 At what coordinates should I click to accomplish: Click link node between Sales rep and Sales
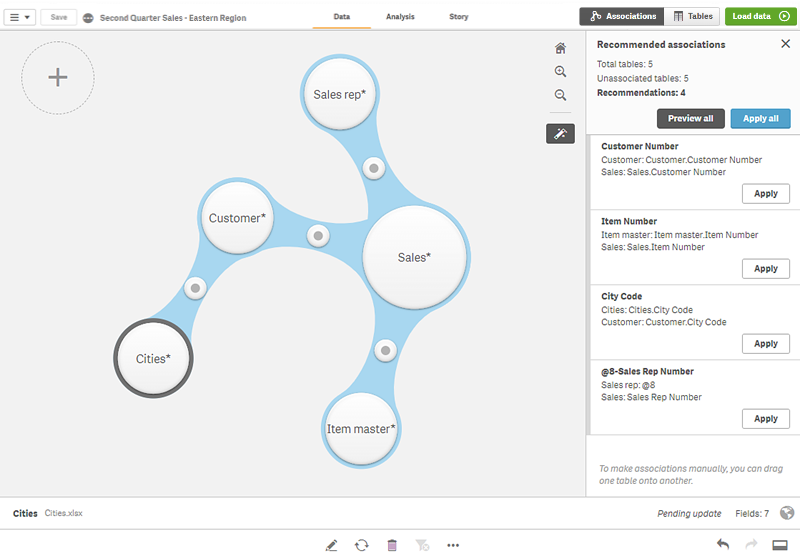click(373, 168)
